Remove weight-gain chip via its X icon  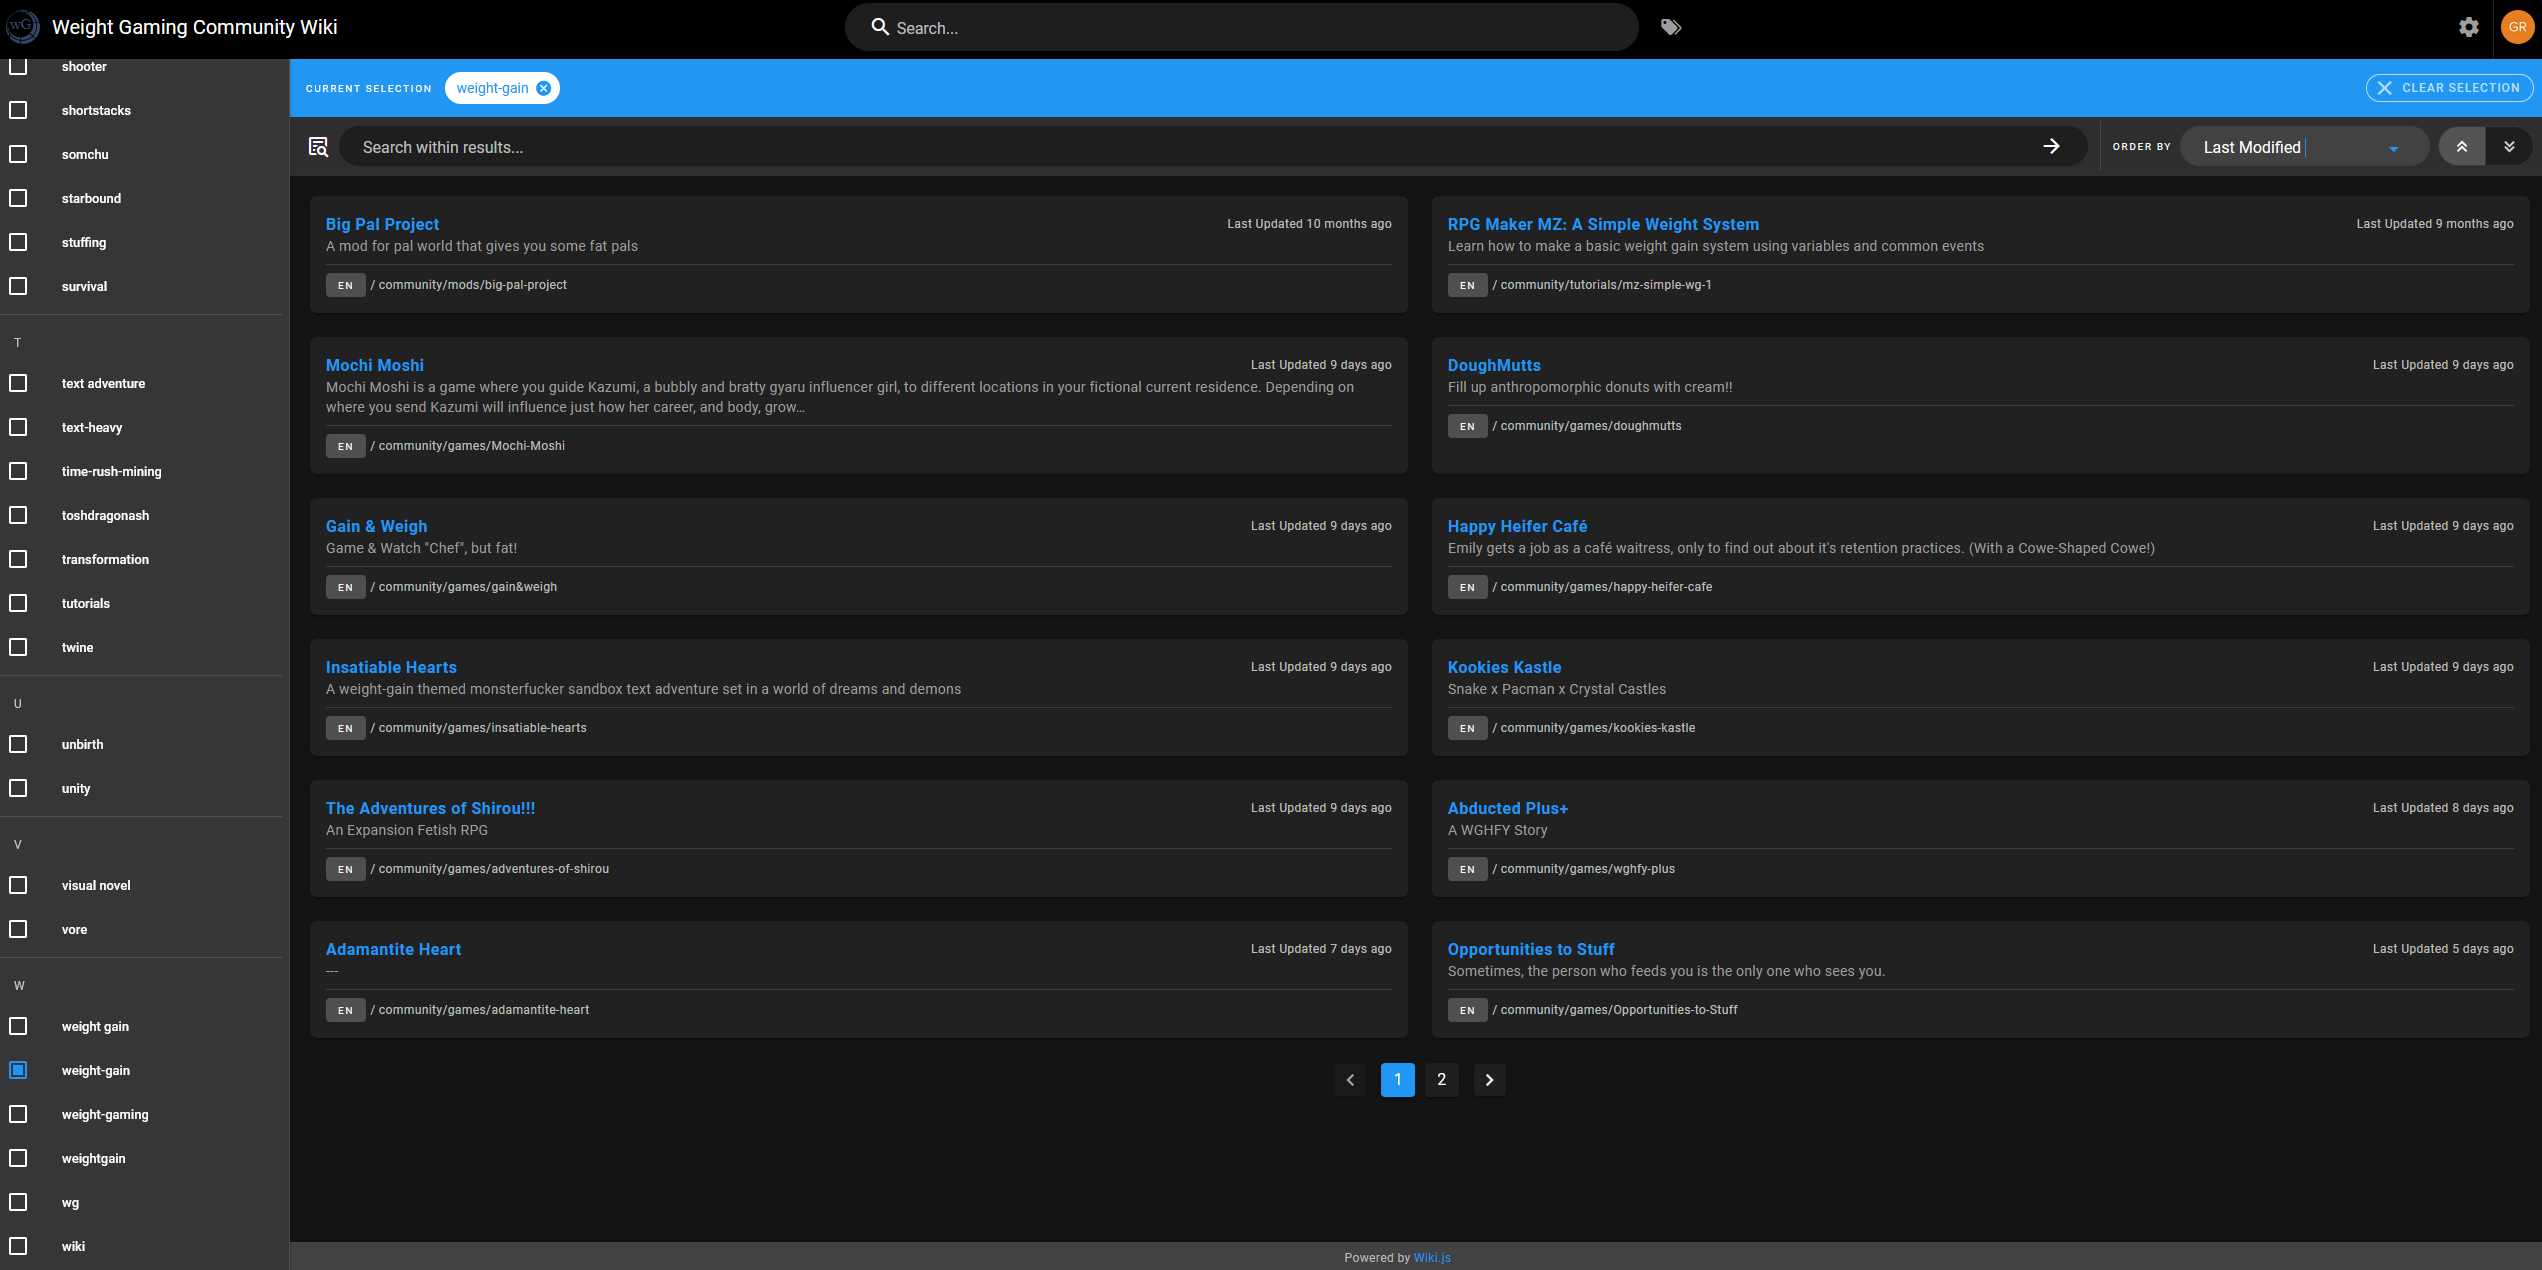[x=543, y=88]
